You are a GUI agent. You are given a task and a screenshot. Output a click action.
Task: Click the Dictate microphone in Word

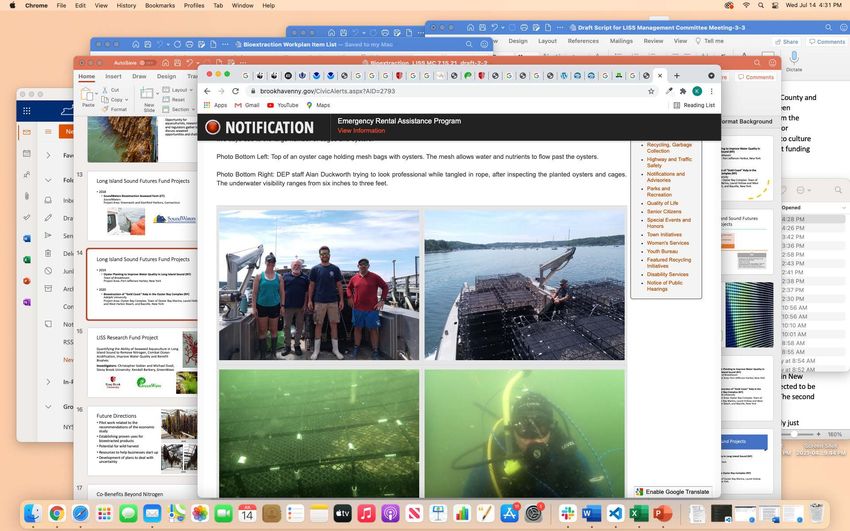pyautogui.click(x=794, y=59)
